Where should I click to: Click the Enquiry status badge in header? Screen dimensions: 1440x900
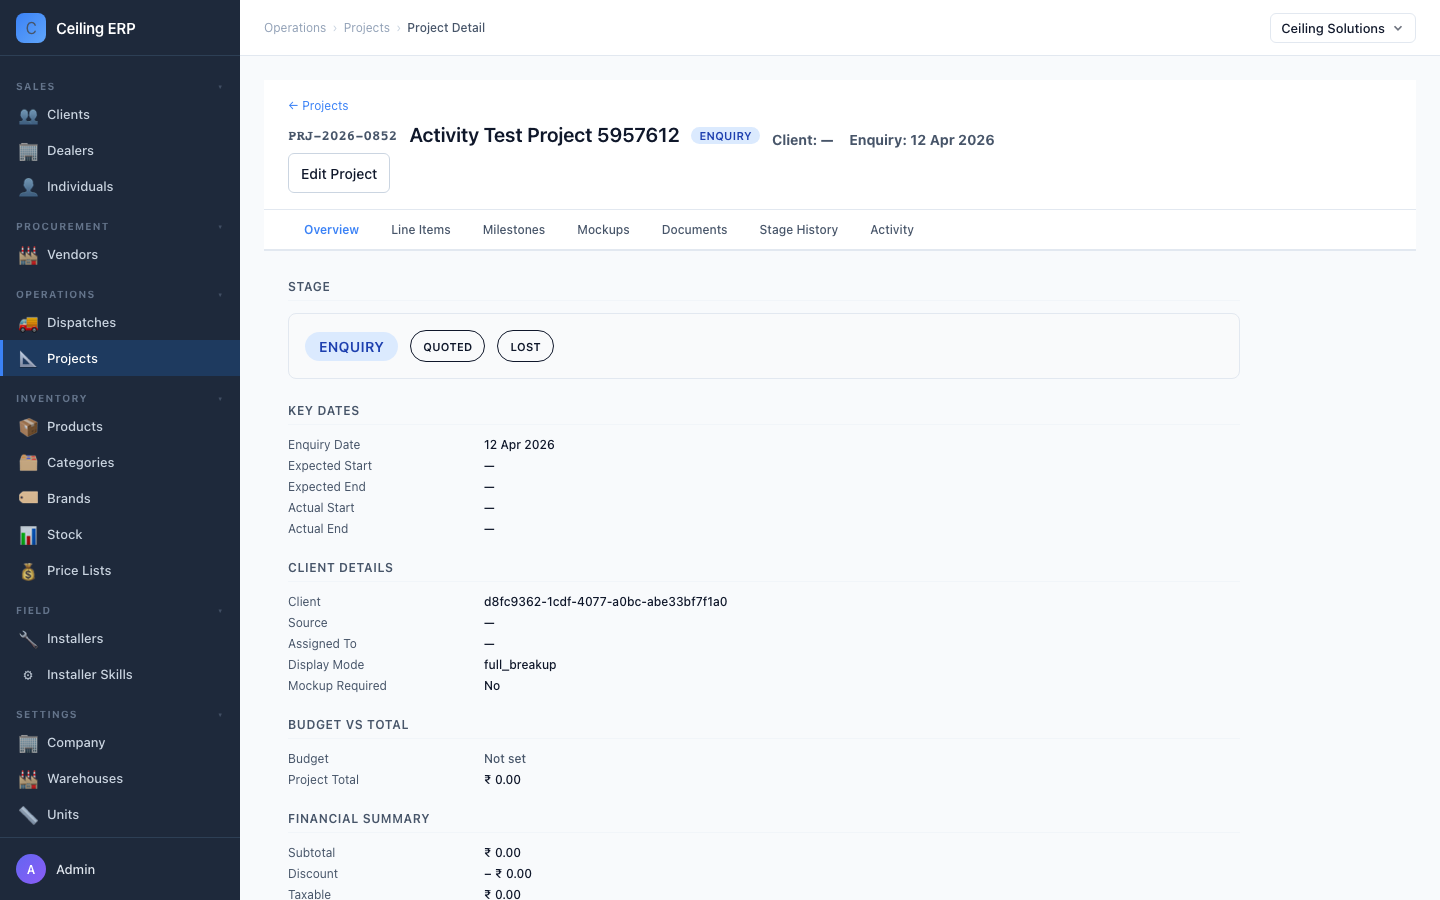click(x=725, y=136)
